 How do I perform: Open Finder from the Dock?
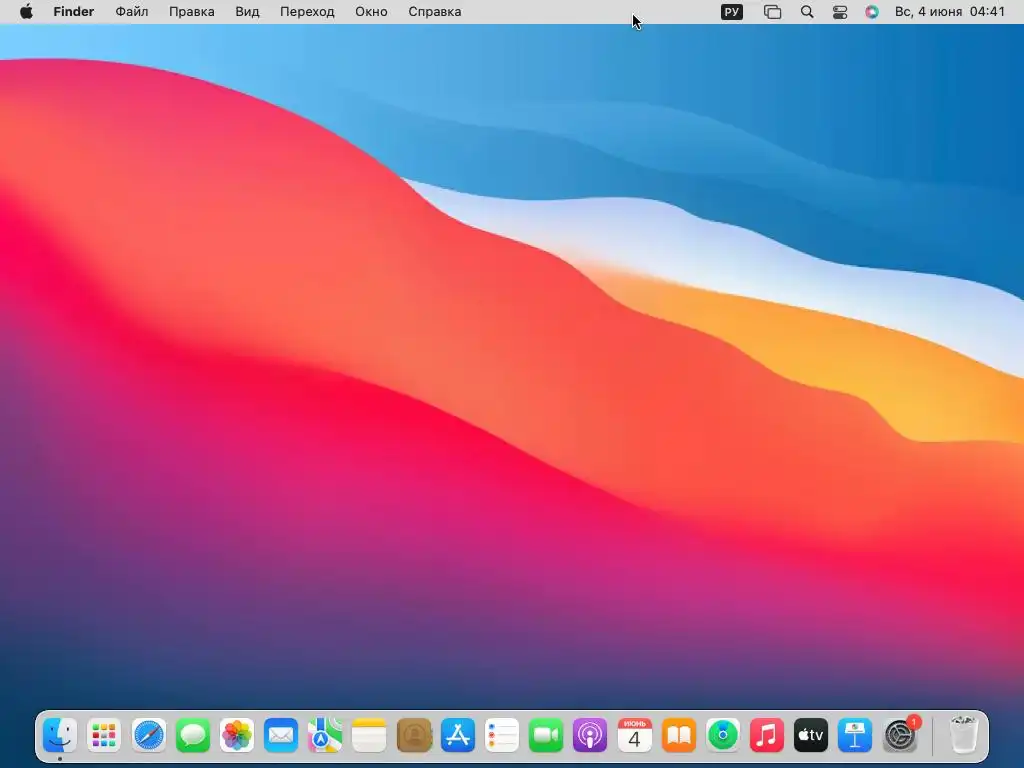point(59,735)
